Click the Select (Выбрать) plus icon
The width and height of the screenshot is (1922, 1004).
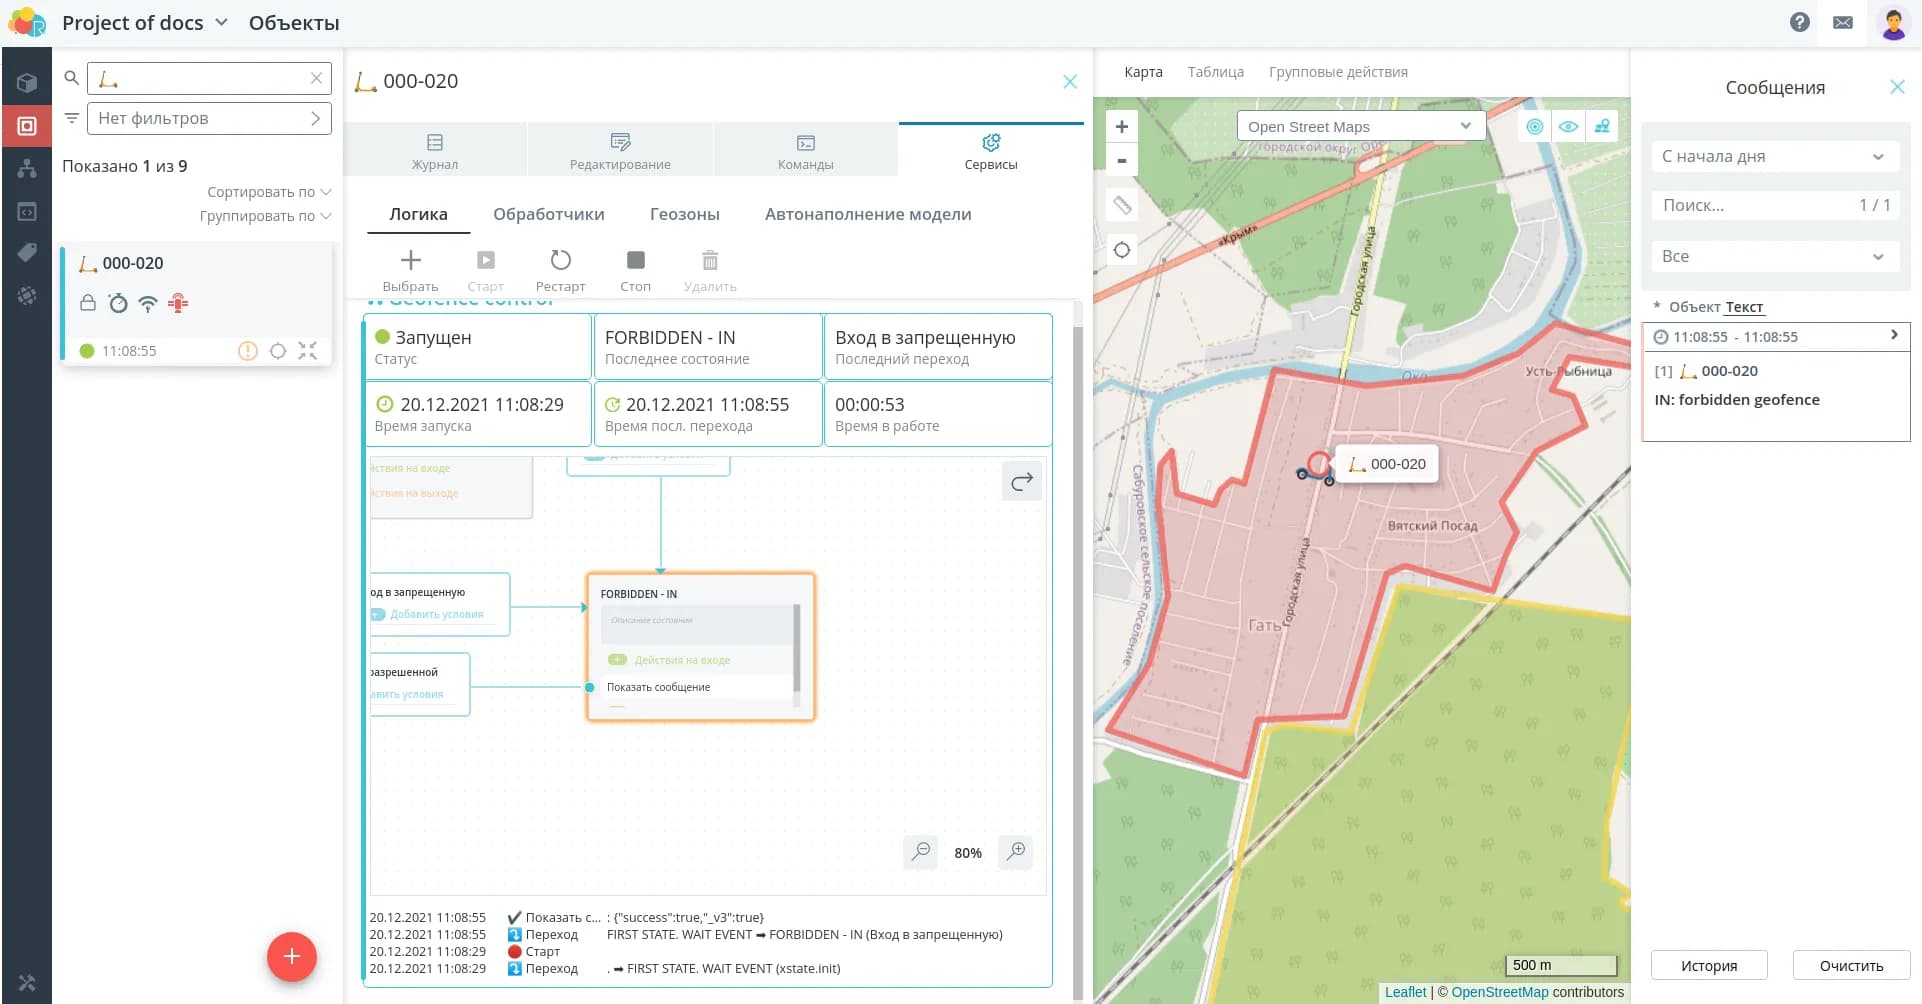tap(410, 261)
